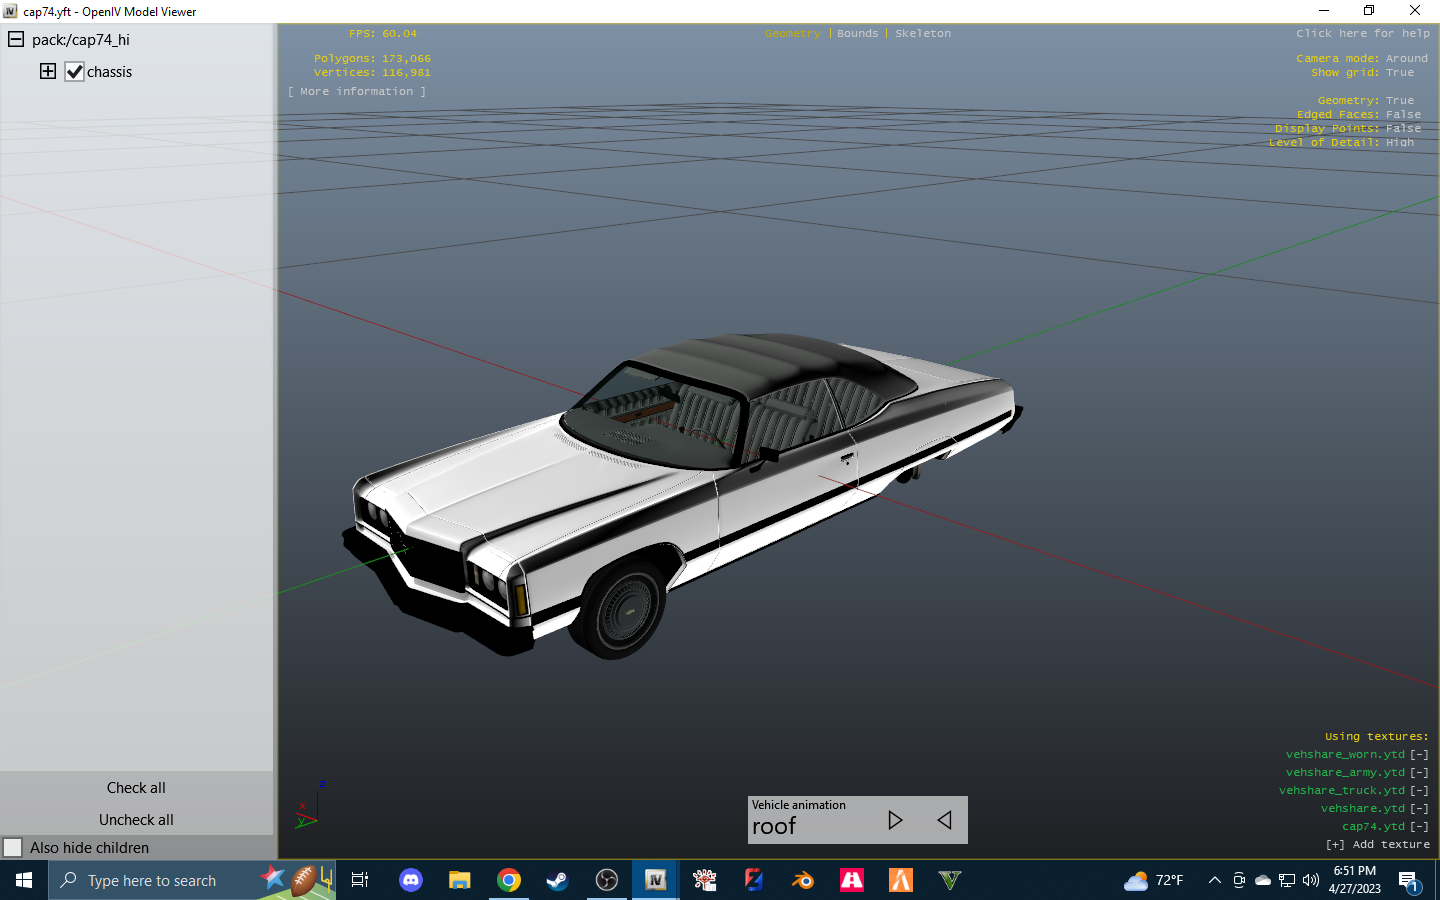Play the roof vehicle animation forward
Image resolution: width=1440 pixels, height=900 pixels.
[x=895, y=820]
